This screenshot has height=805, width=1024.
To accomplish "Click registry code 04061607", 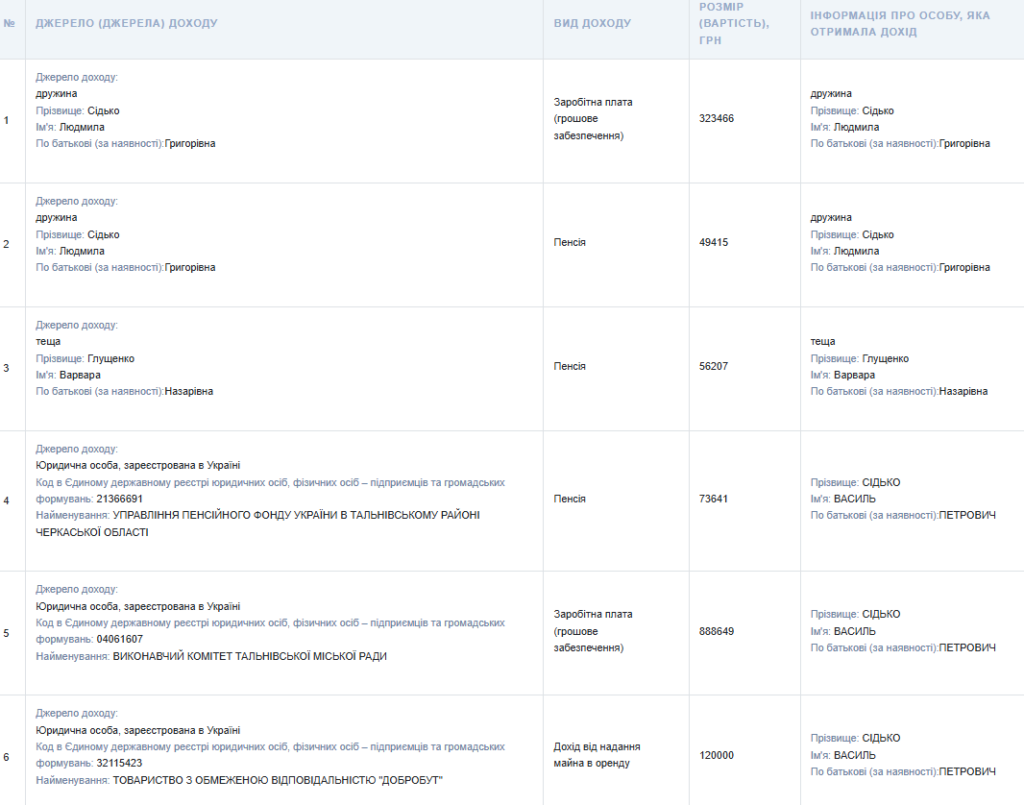I will pos(120,639).
